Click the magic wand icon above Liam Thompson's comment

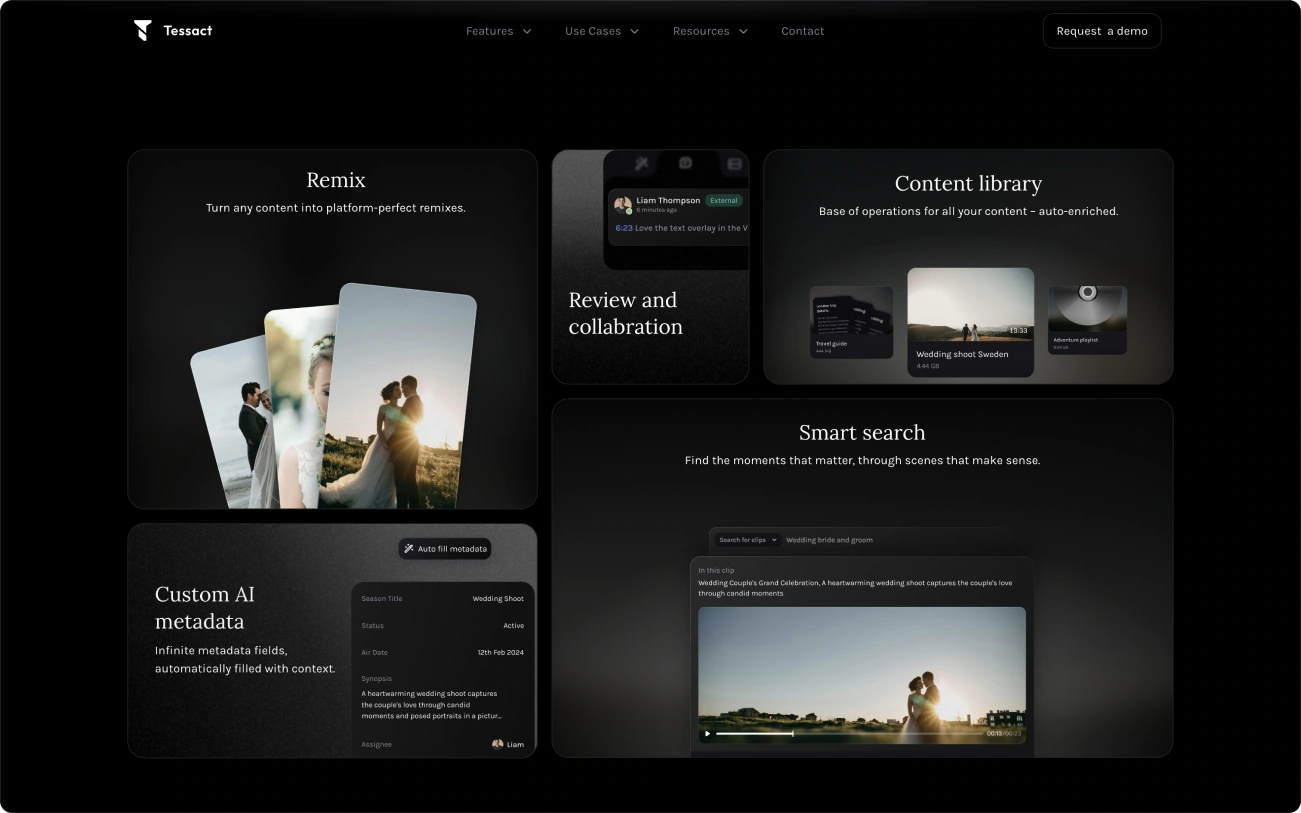(x=642, y=164)
